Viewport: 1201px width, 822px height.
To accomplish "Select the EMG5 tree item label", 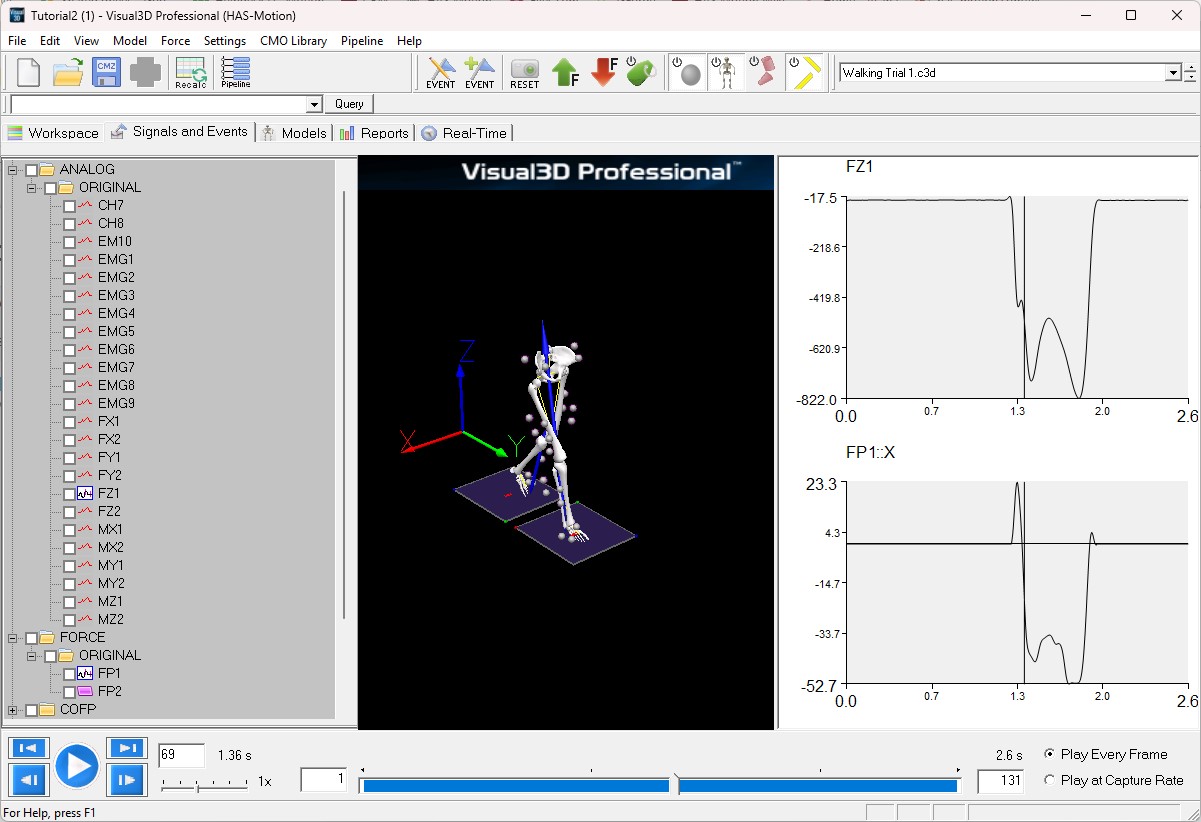I will 116,332.
